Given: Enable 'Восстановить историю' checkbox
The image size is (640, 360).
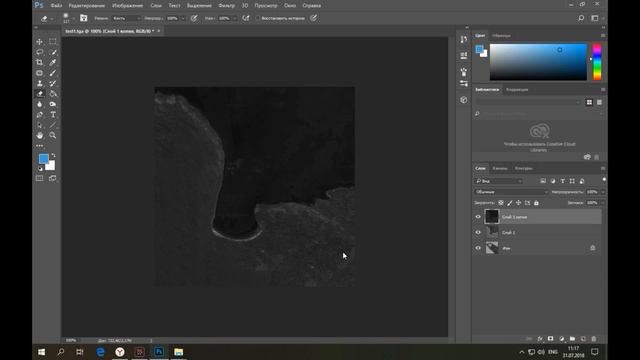Looking at the screenshot, I should 258,18.
